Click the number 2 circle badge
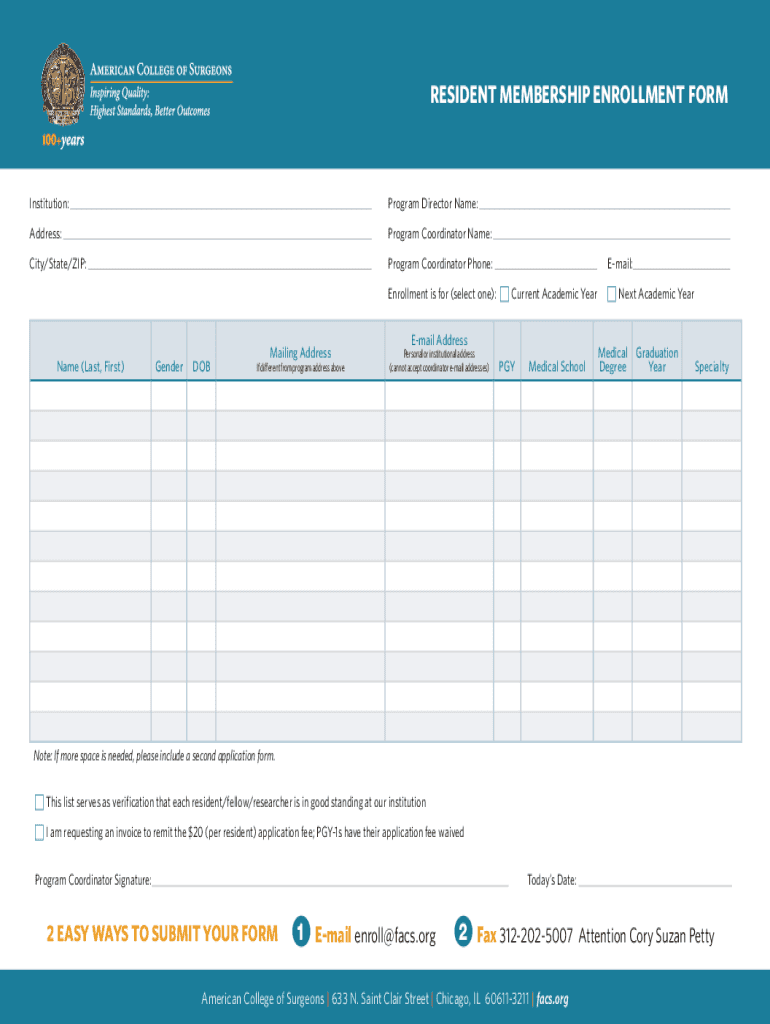 462,932
